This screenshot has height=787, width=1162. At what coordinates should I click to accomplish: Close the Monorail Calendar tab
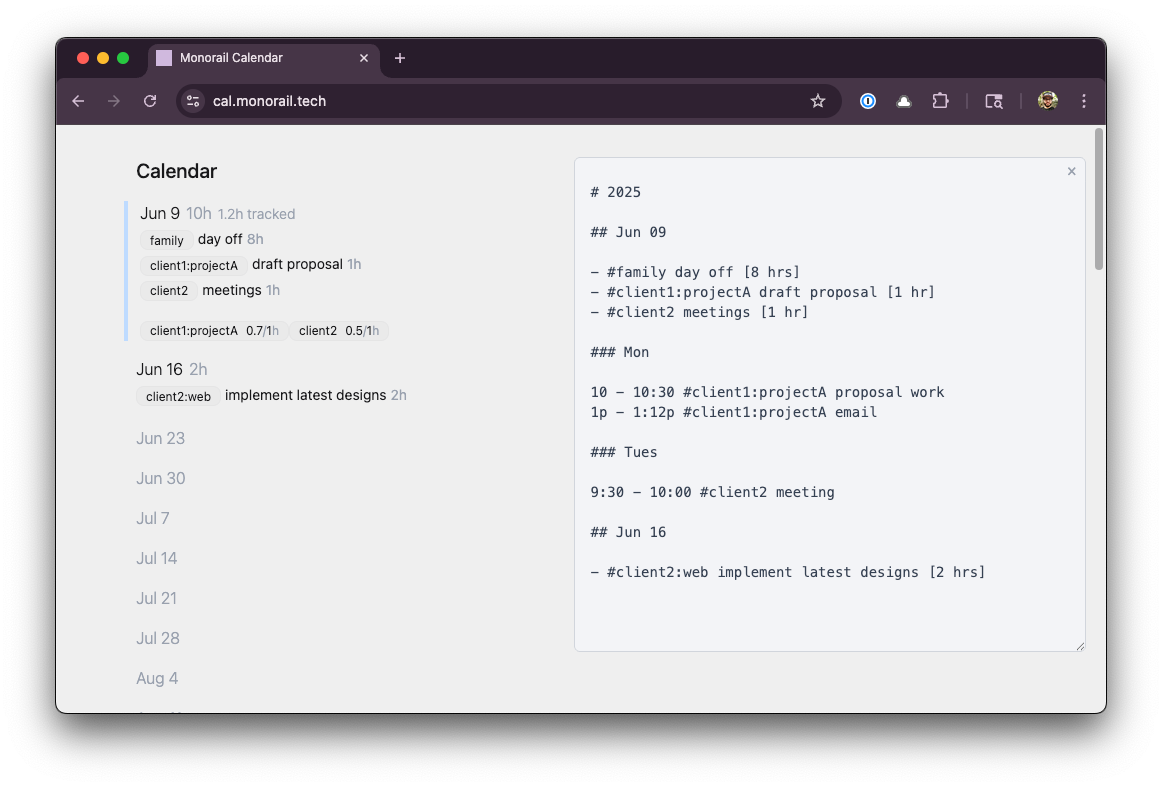[364, 58]
